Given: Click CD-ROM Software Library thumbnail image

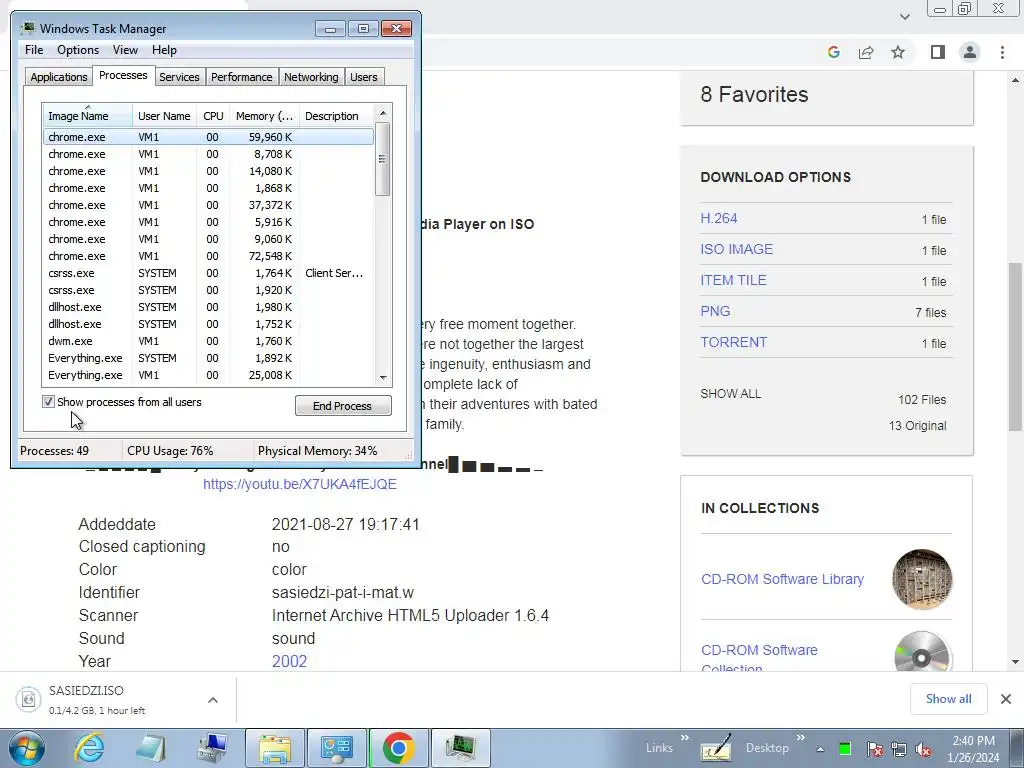Looking at the screenshot, I should [922, 579].
